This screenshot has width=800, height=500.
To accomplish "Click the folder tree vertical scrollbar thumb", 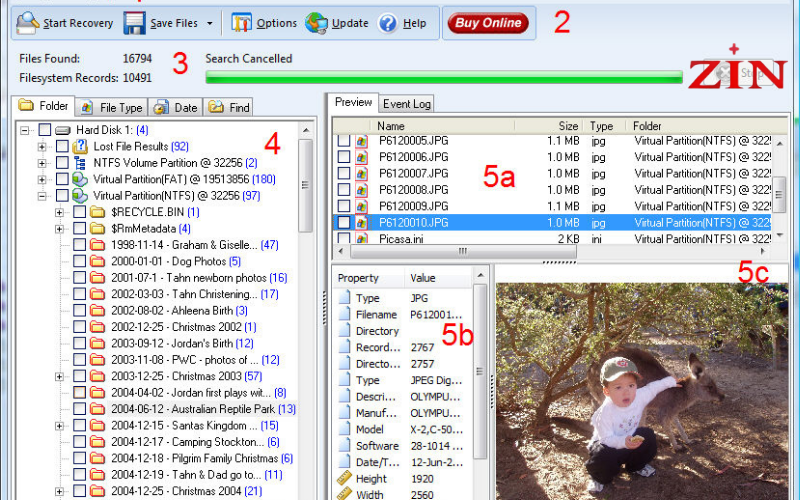I will pos(305,185).
